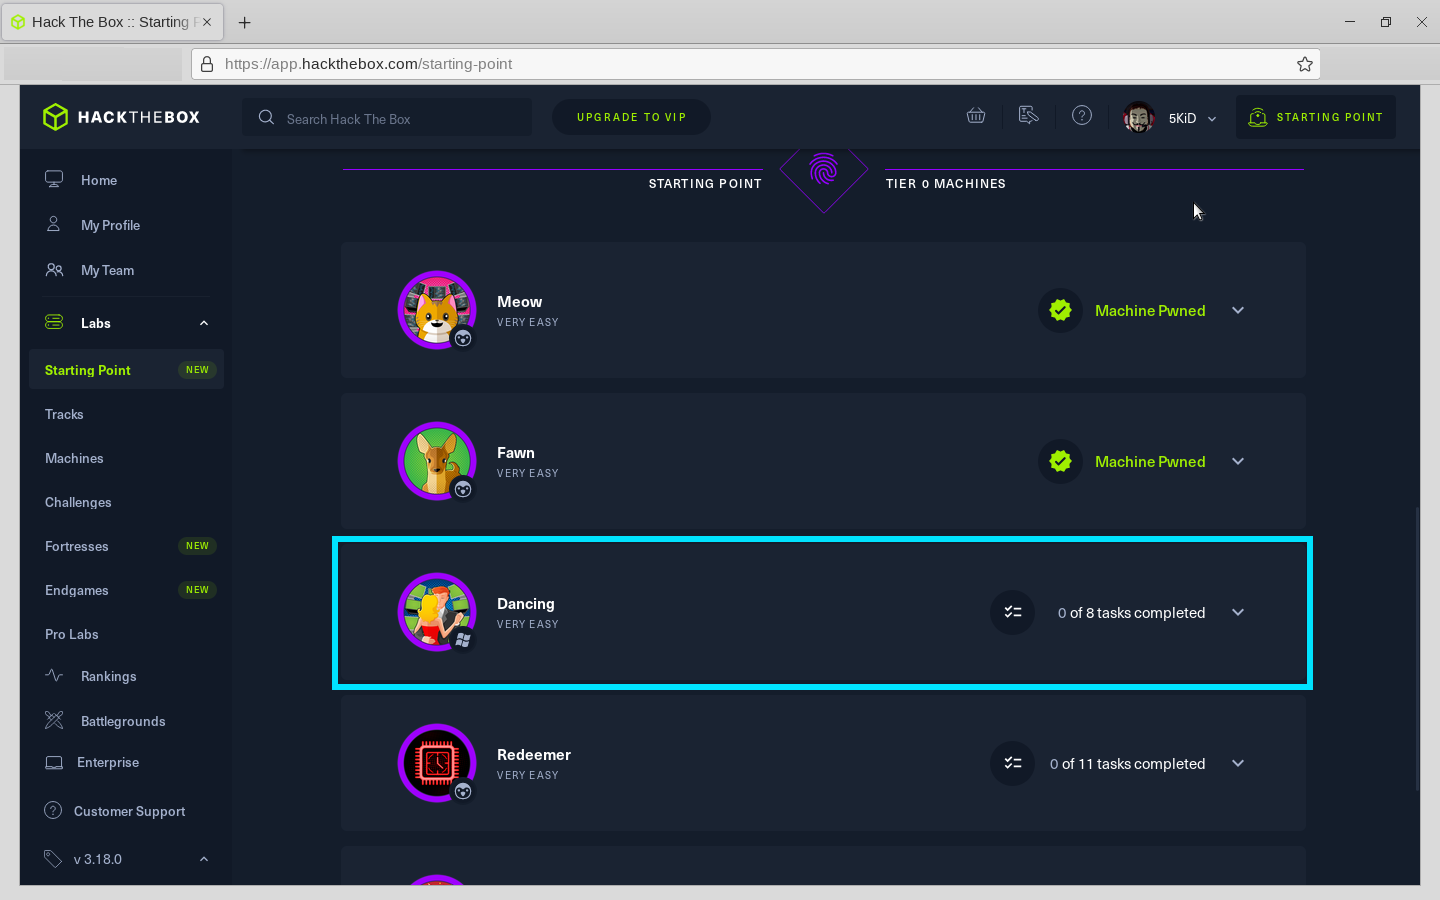Go to Machines in the sidebar
Screen dimensions: 1440x900
tap(74, 458)
